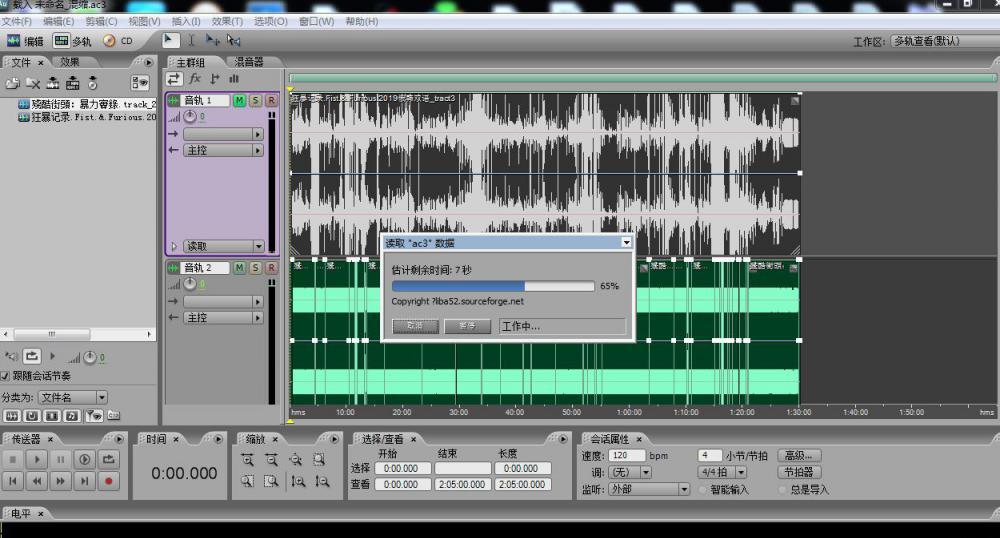Mute track 音轨 1 (M)

(239, 101)
